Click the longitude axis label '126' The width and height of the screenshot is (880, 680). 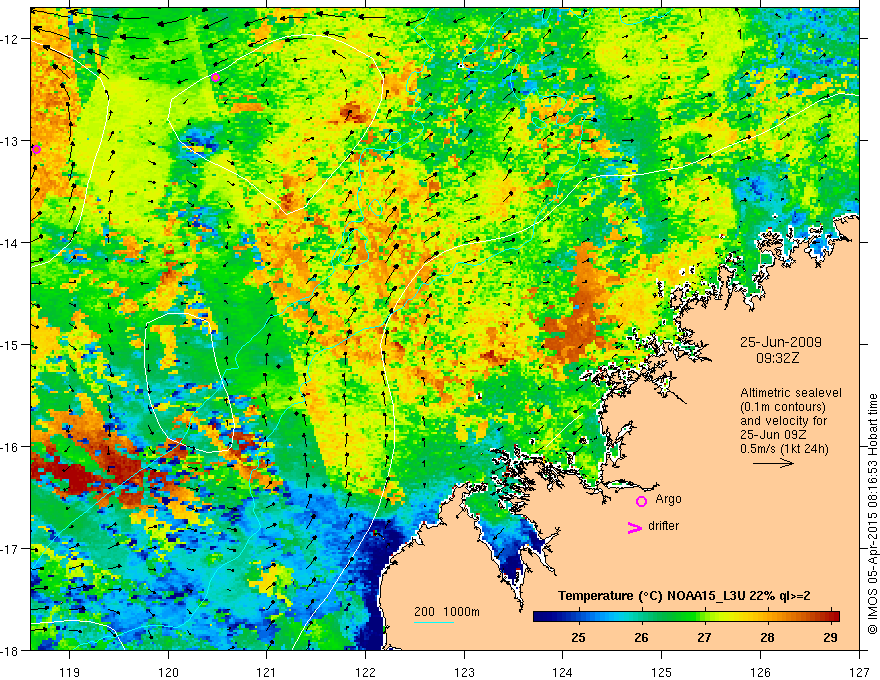point(760,673)
